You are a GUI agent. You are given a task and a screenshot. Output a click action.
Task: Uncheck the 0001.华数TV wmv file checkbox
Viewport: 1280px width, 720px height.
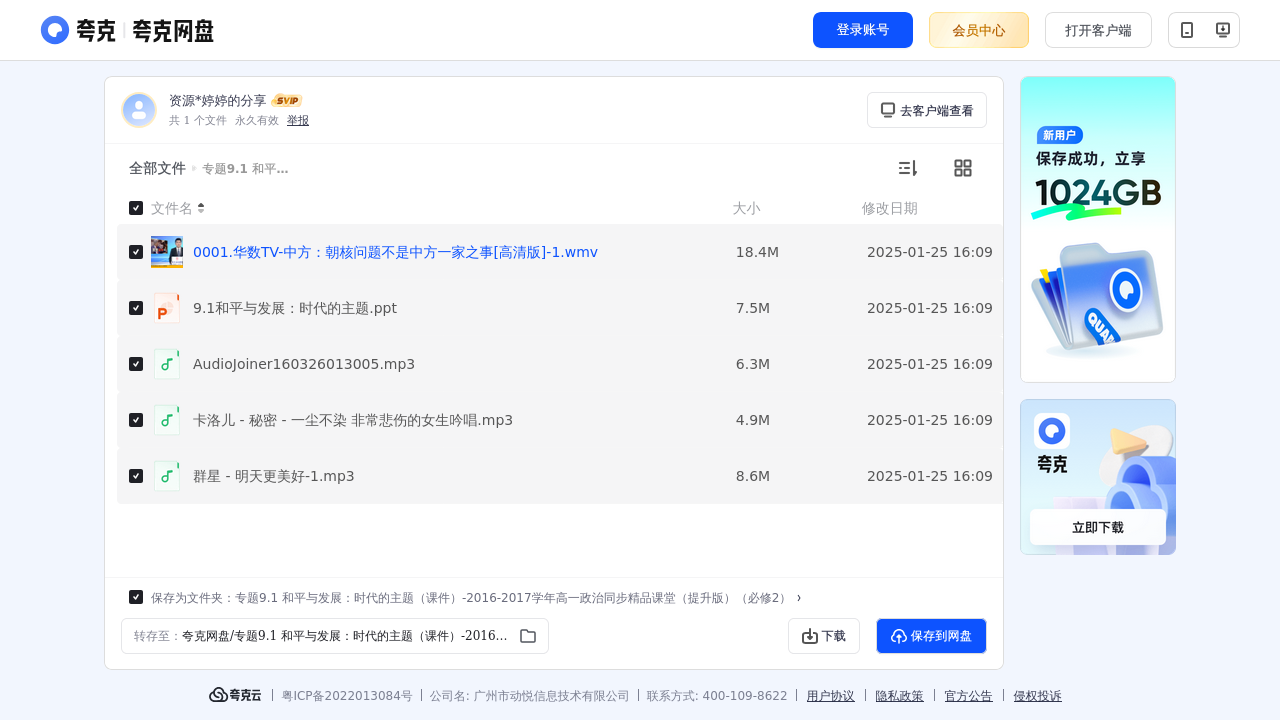(x=136, y=252)
